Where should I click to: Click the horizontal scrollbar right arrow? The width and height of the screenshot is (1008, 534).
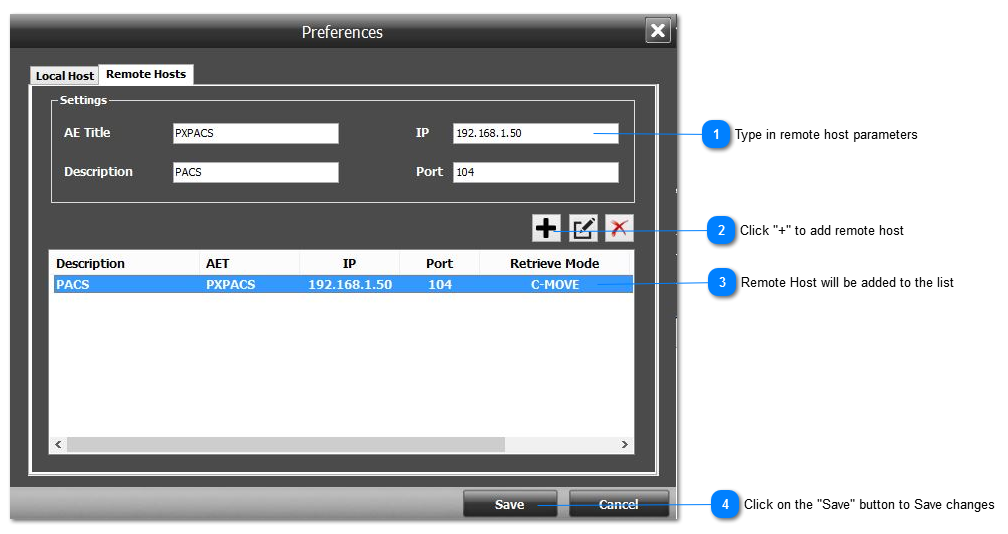(x=624, y=444)
